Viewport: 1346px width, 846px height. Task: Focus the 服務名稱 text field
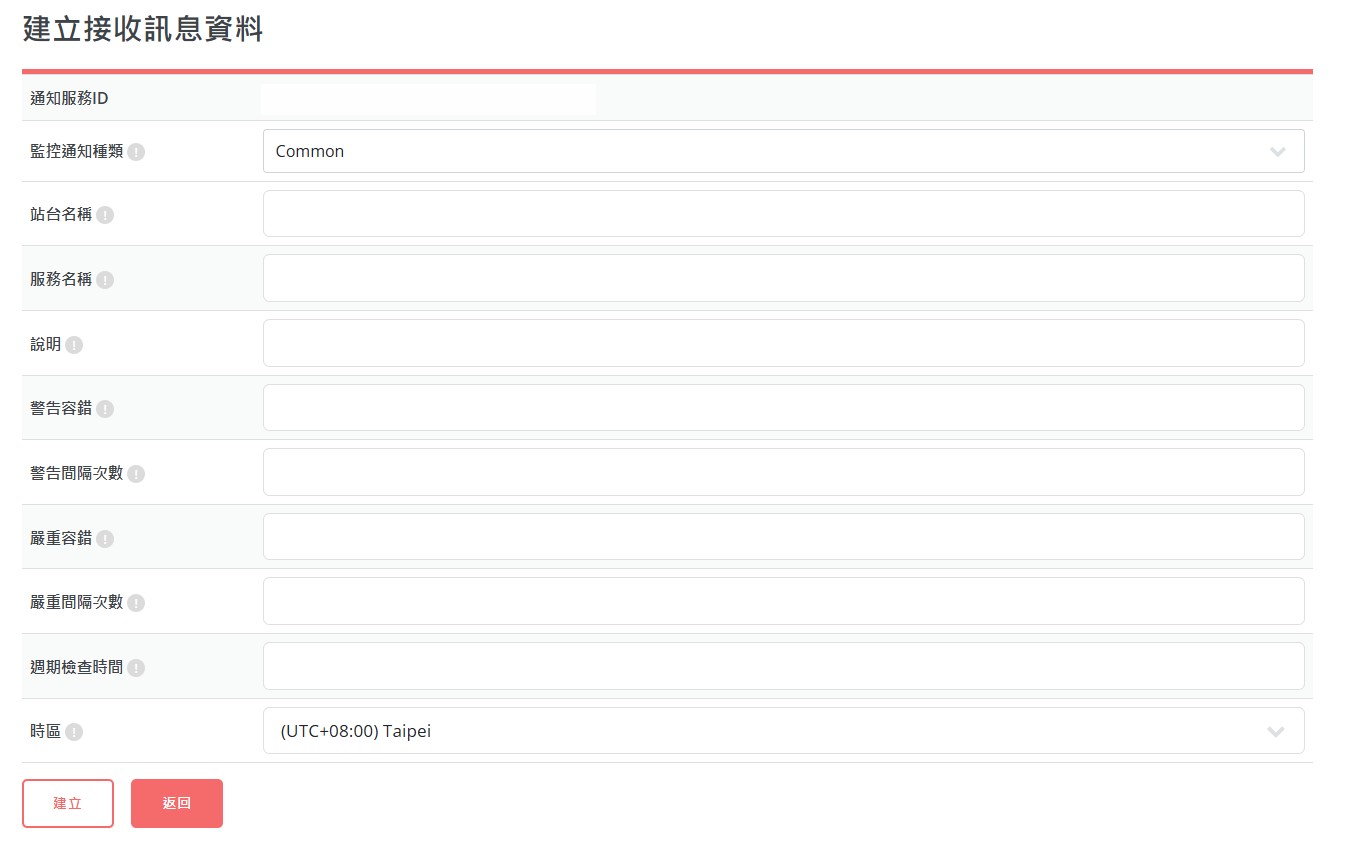coord(783,278)
